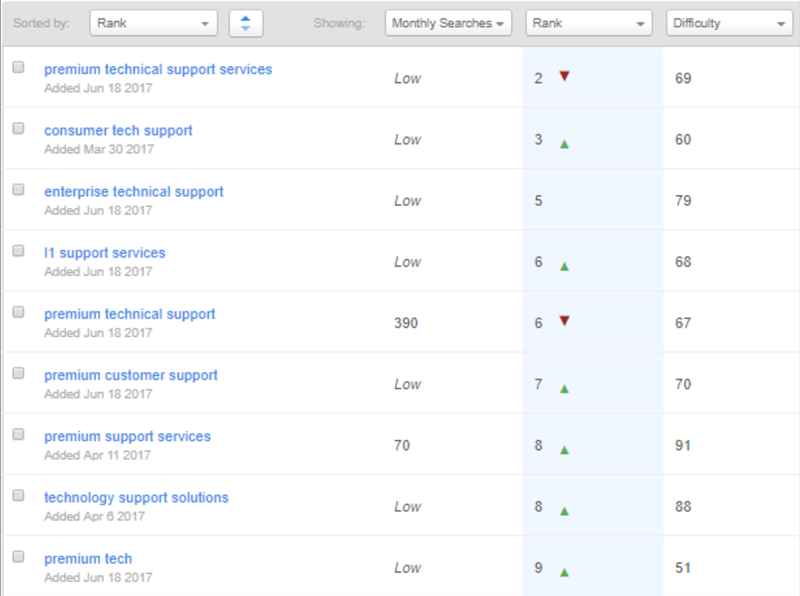Image resolution: width=800 pixels, height=596 pixels.
Task: Check the box for enterprise technical support
Action: tap(19, 190)
